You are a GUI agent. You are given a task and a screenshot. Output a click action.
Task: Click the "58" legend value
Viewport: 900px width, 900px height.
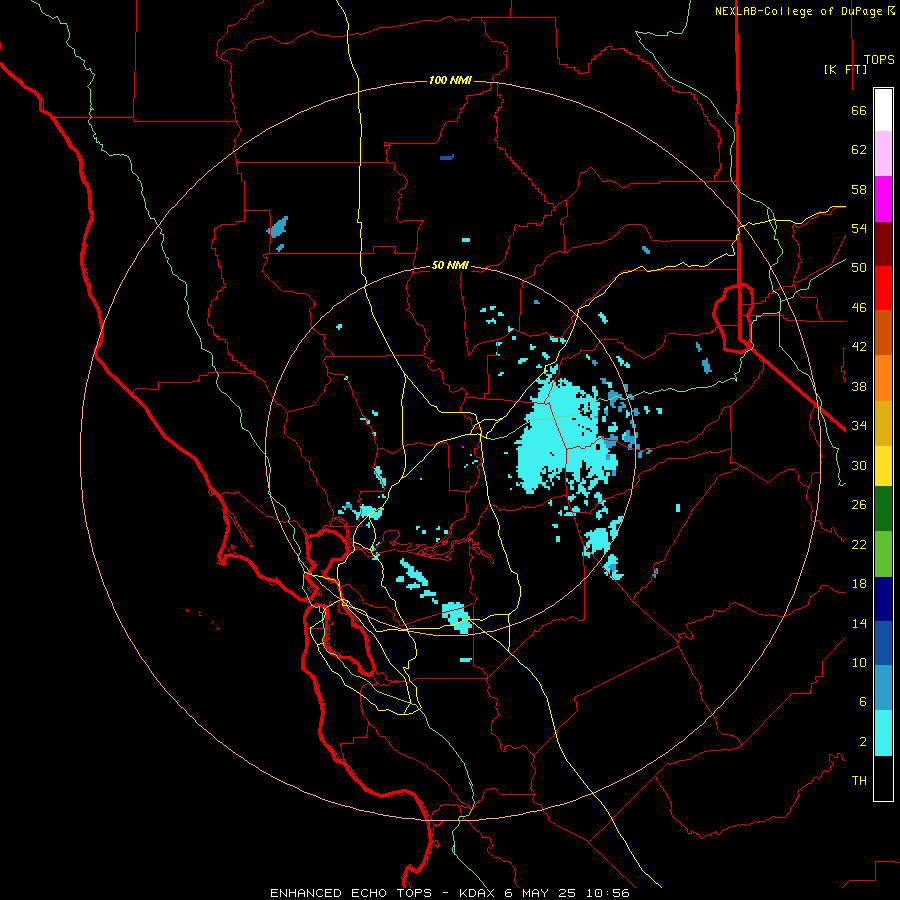point(859,189)
